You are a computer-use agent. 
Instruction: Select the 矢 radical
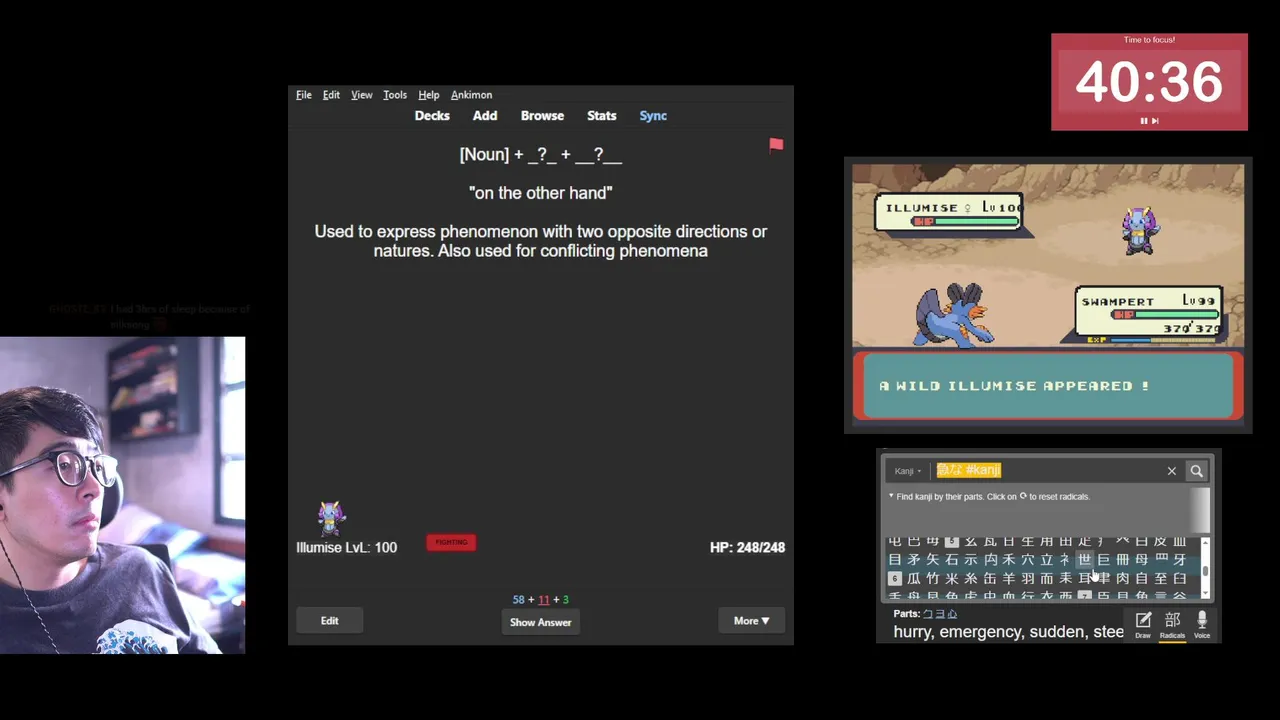933,560
